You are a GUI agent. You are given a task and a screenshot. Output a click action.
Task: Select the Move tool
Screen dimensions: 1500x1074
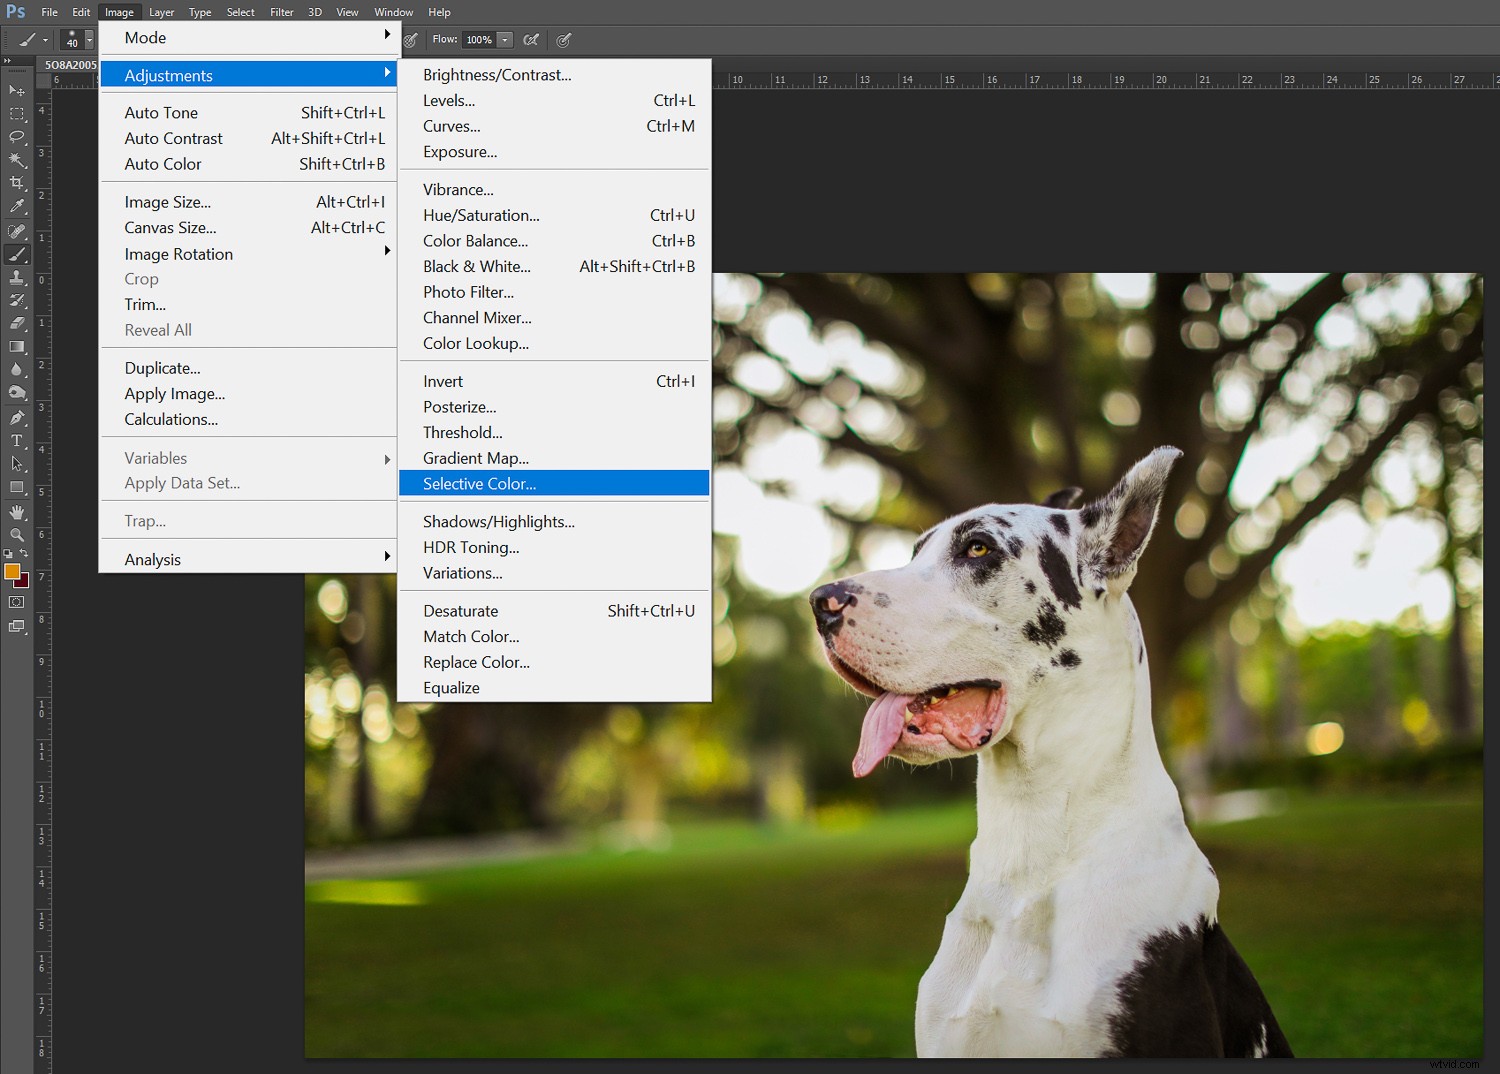[16, 90]
